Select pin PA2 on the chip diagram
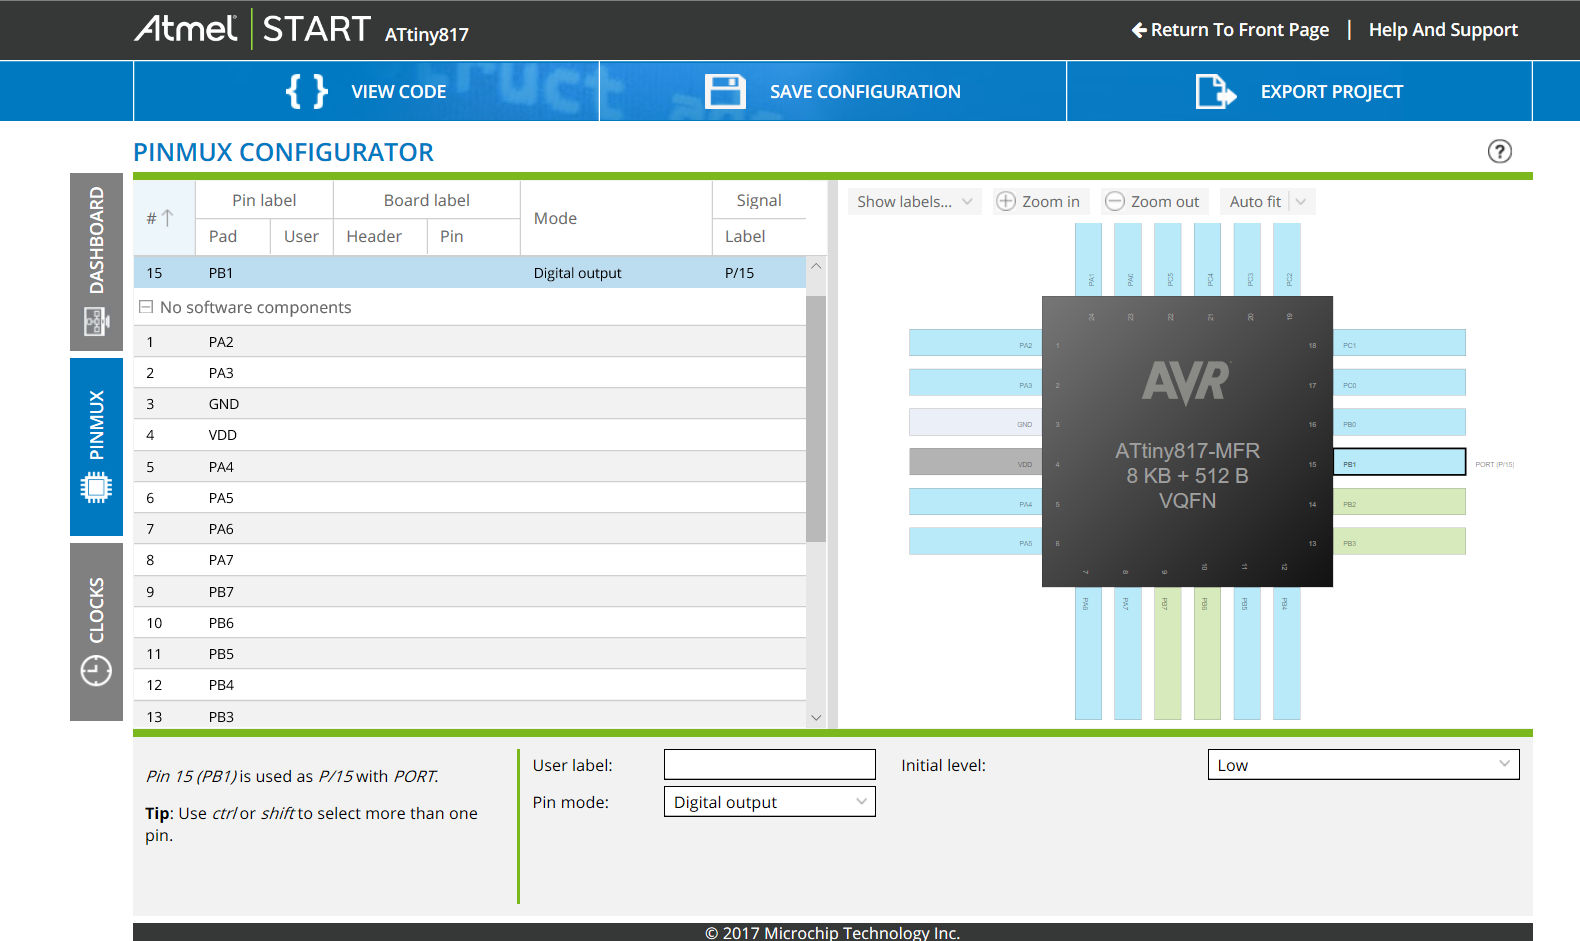 pyautogui.click(x=975, y=343)
